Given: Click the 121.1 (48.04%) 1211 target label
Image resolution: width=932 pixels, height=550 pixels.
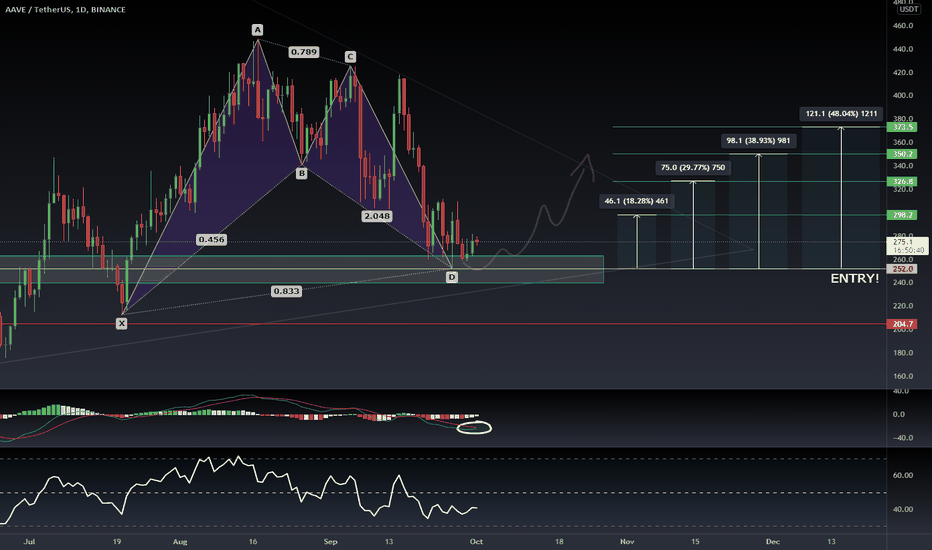Looking at the screenshot, I should 841,114.
